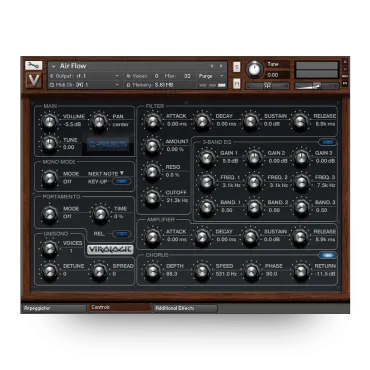Click the Filter Amount knob
370x370 pixels.
coord(152,146)
